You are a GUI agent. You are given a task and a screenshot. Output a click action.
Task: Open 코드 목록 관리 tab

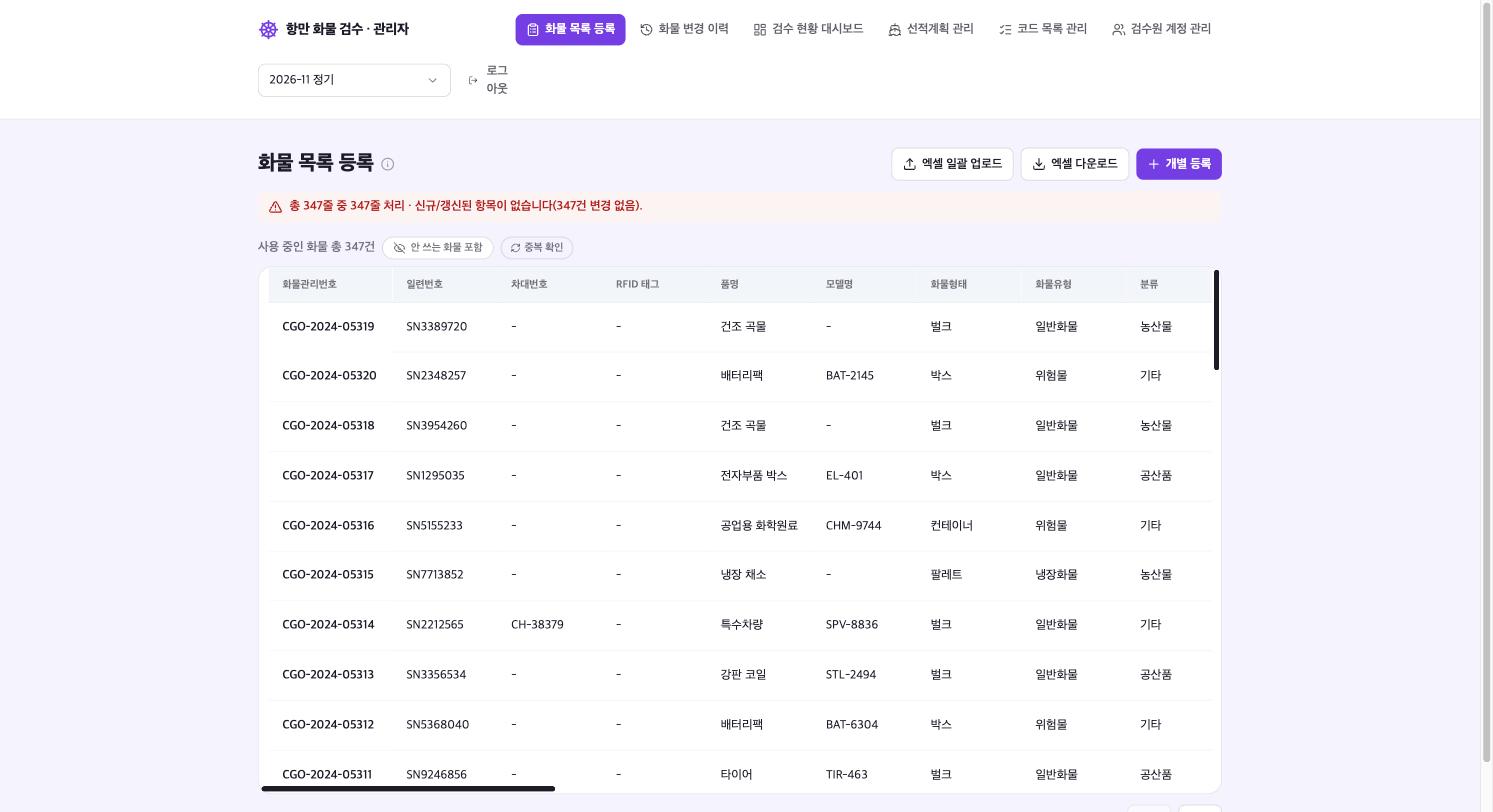[1043, 29]
